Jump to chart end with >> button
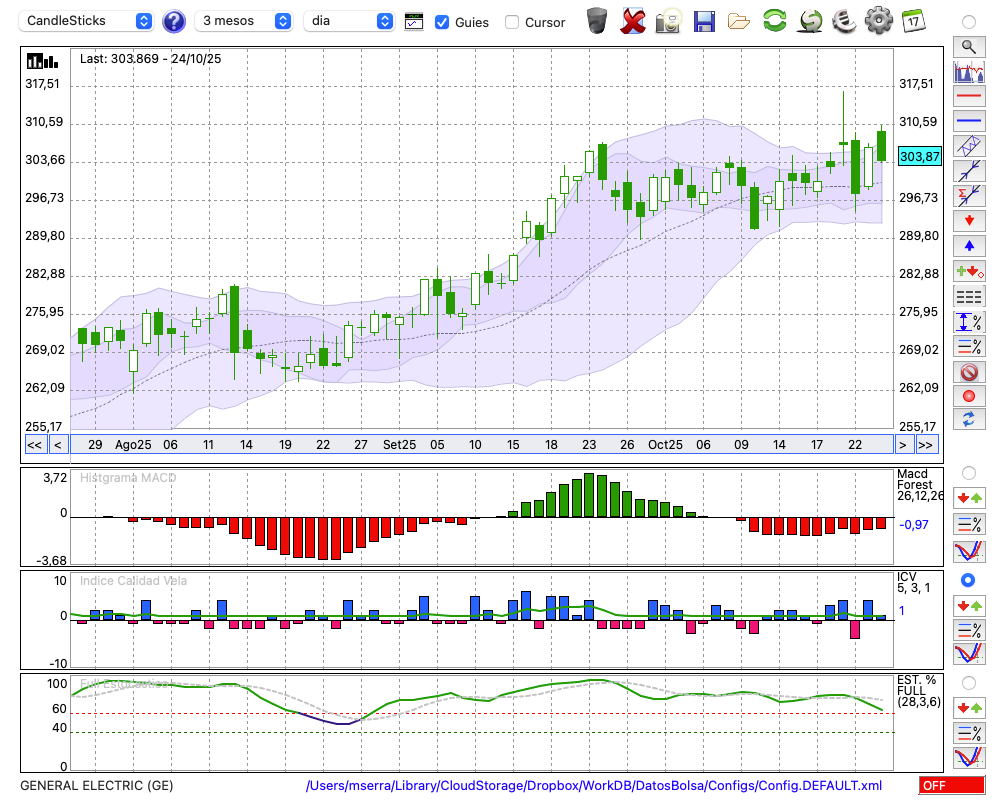This screenshot has width=1000, height=800. tap(926, 445)
